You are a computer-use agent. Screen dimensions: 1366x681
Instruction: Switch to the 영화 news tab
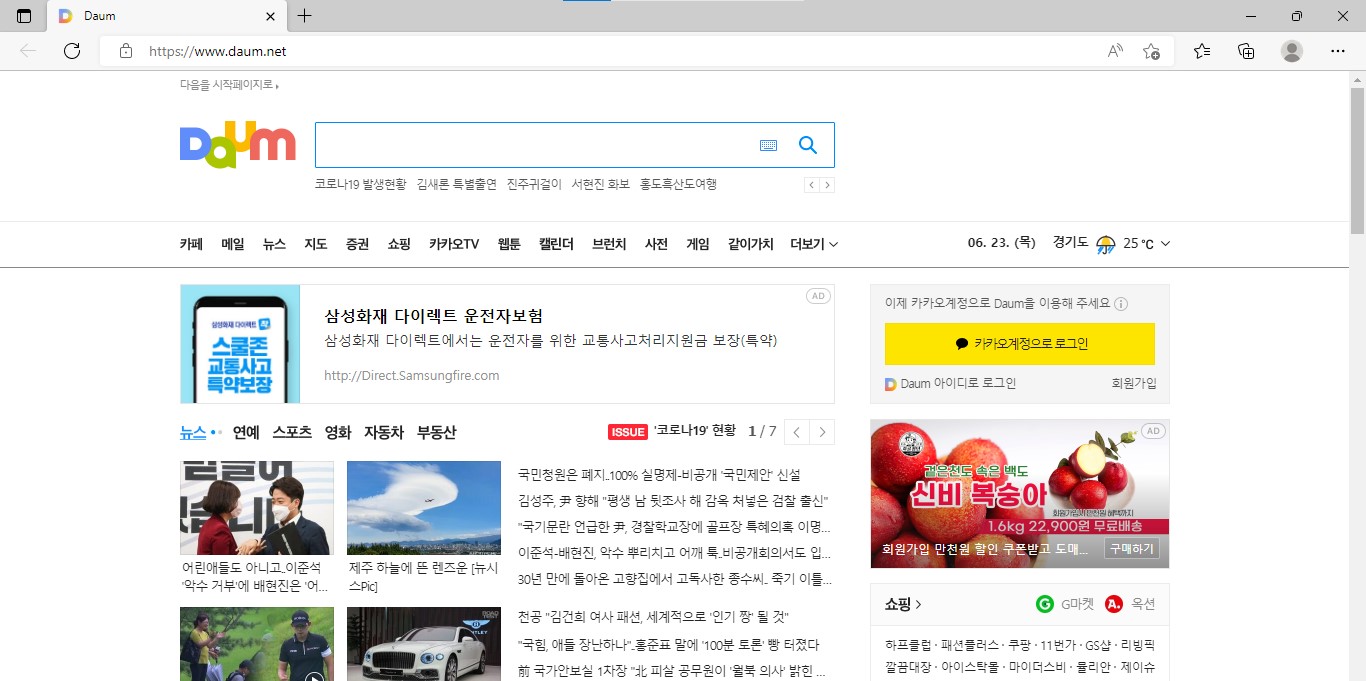[338, 432]
